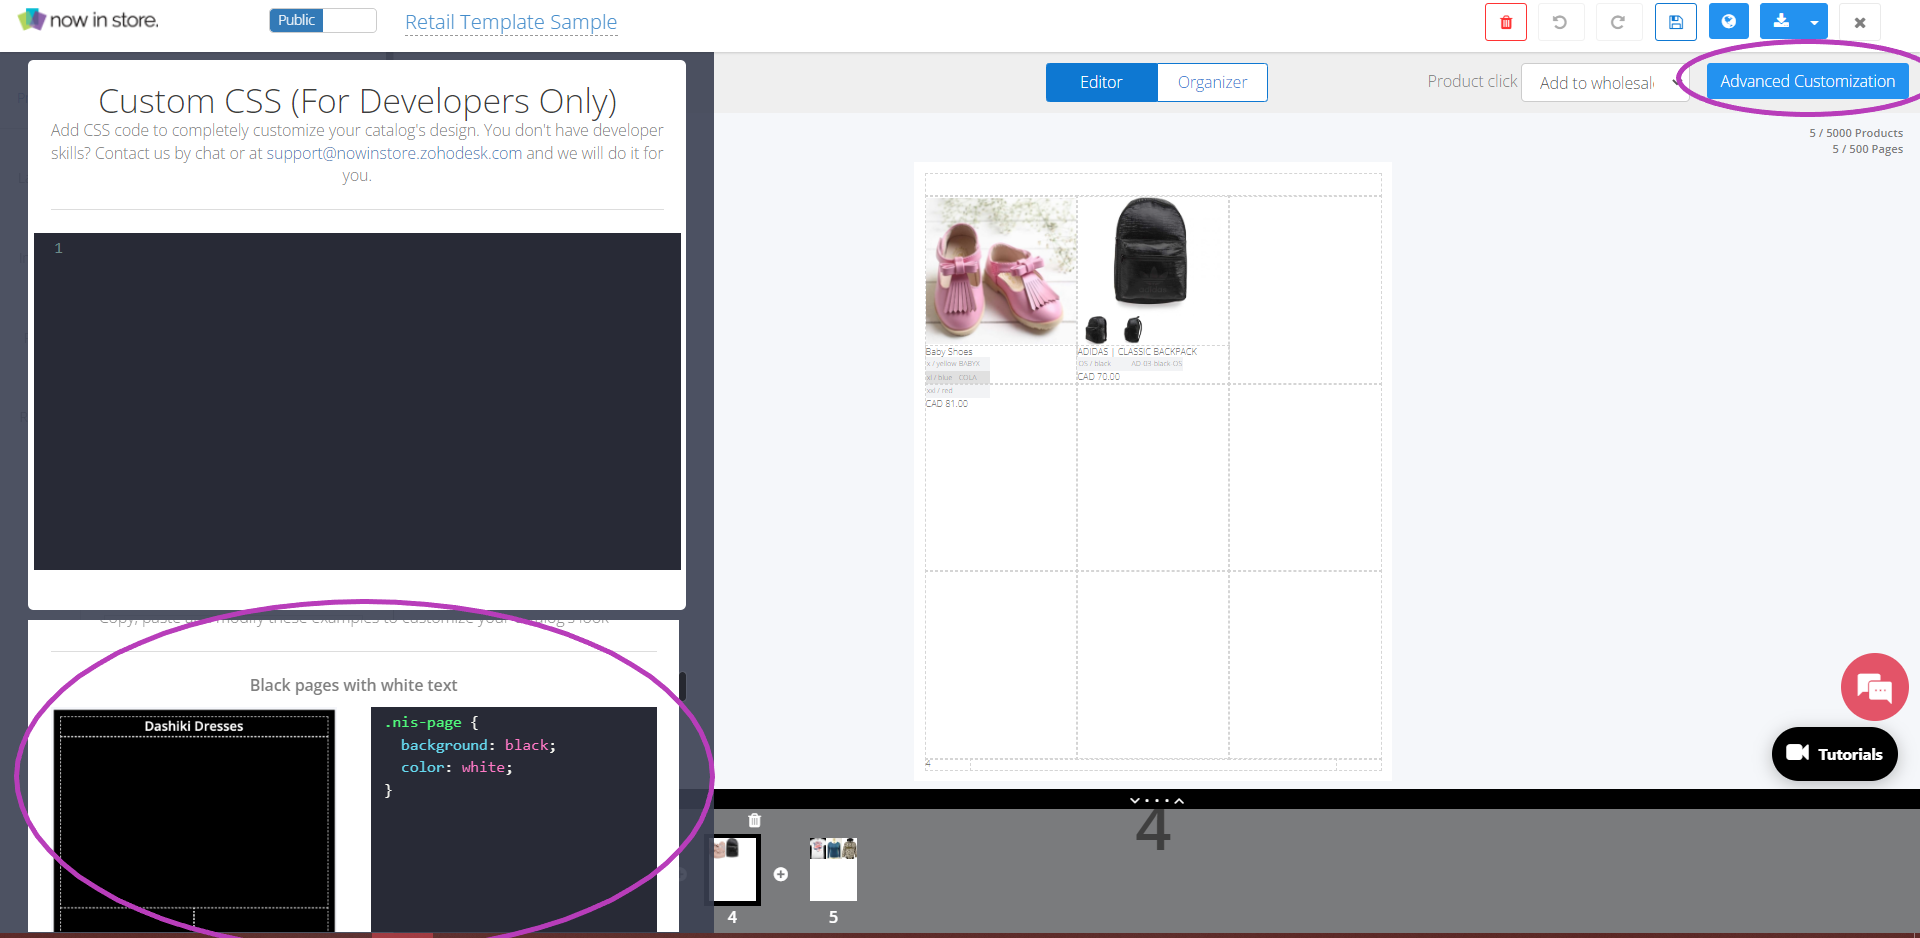The image size is (1920, 938).
Task: Save the catalog with the floppy disk icon
Action: [x=1675, y=22]
